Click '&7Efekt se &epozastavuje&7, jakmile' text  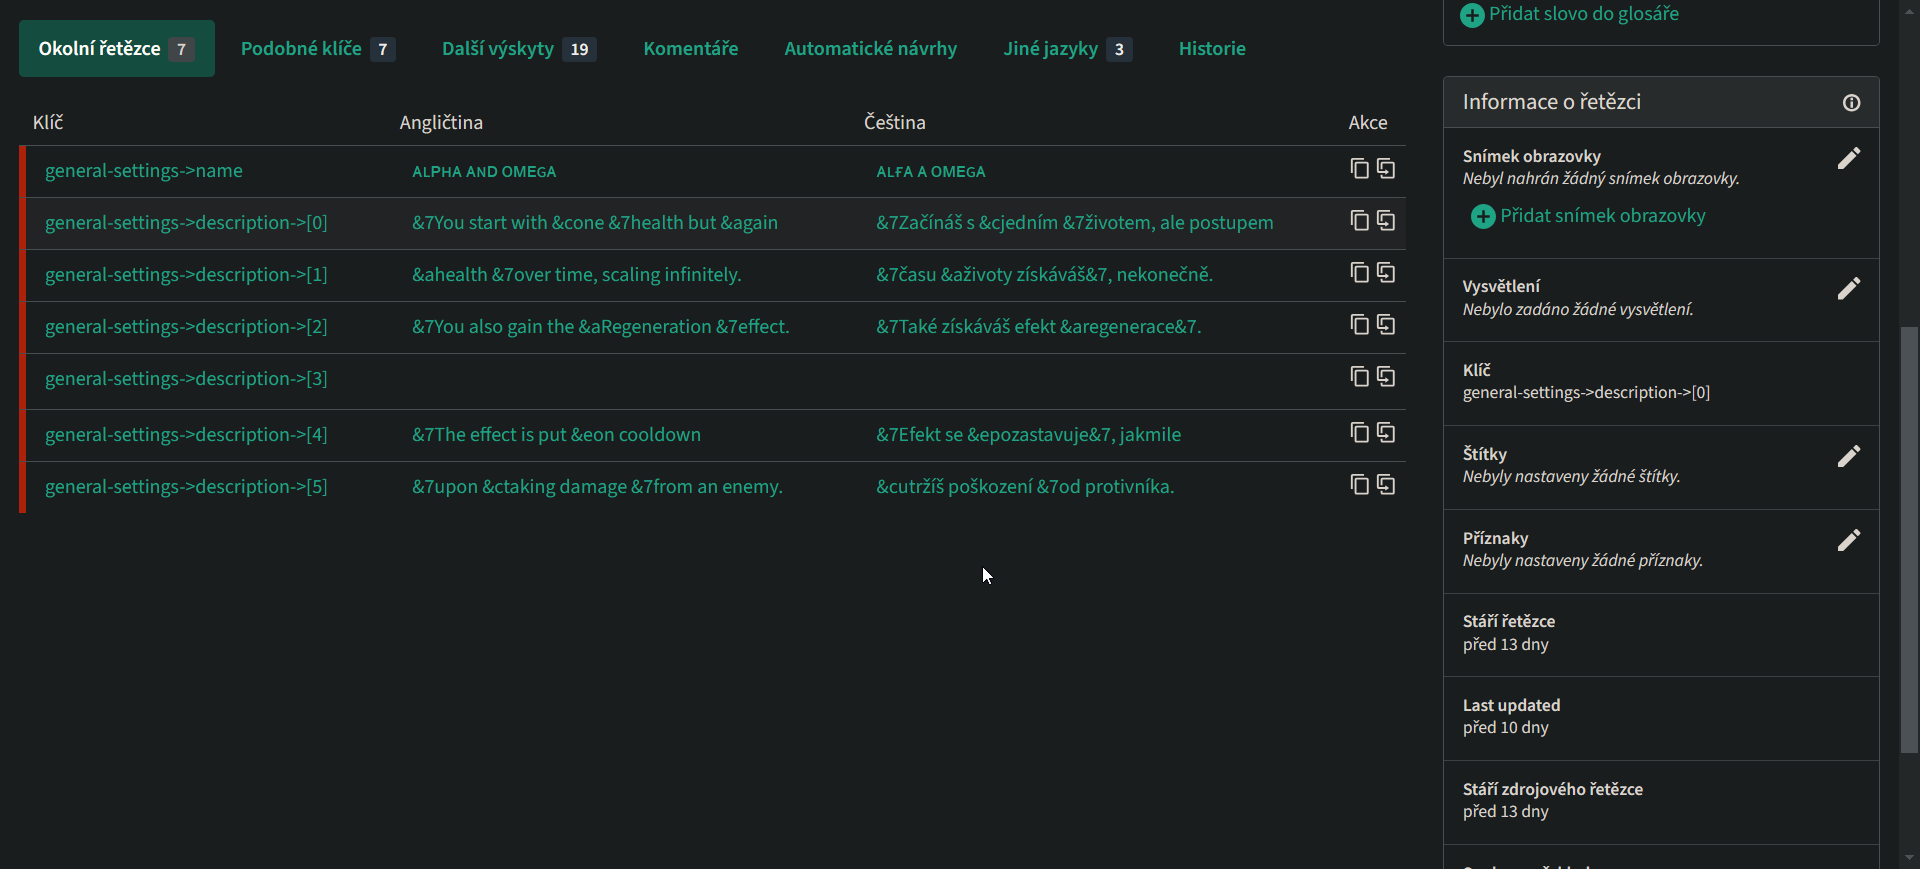[1029, 435]
